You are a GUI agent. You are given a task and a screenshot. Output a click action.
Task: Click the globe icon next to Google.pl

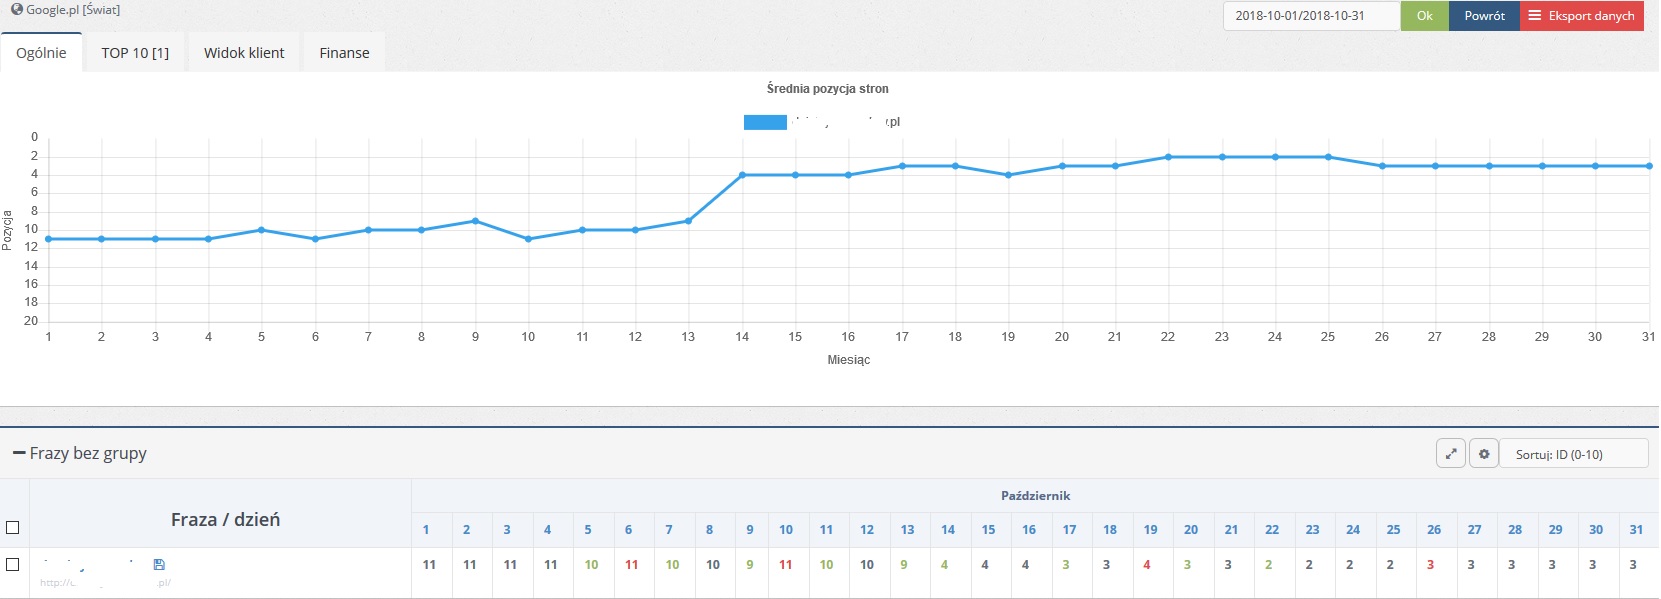(x=16, y=9)
